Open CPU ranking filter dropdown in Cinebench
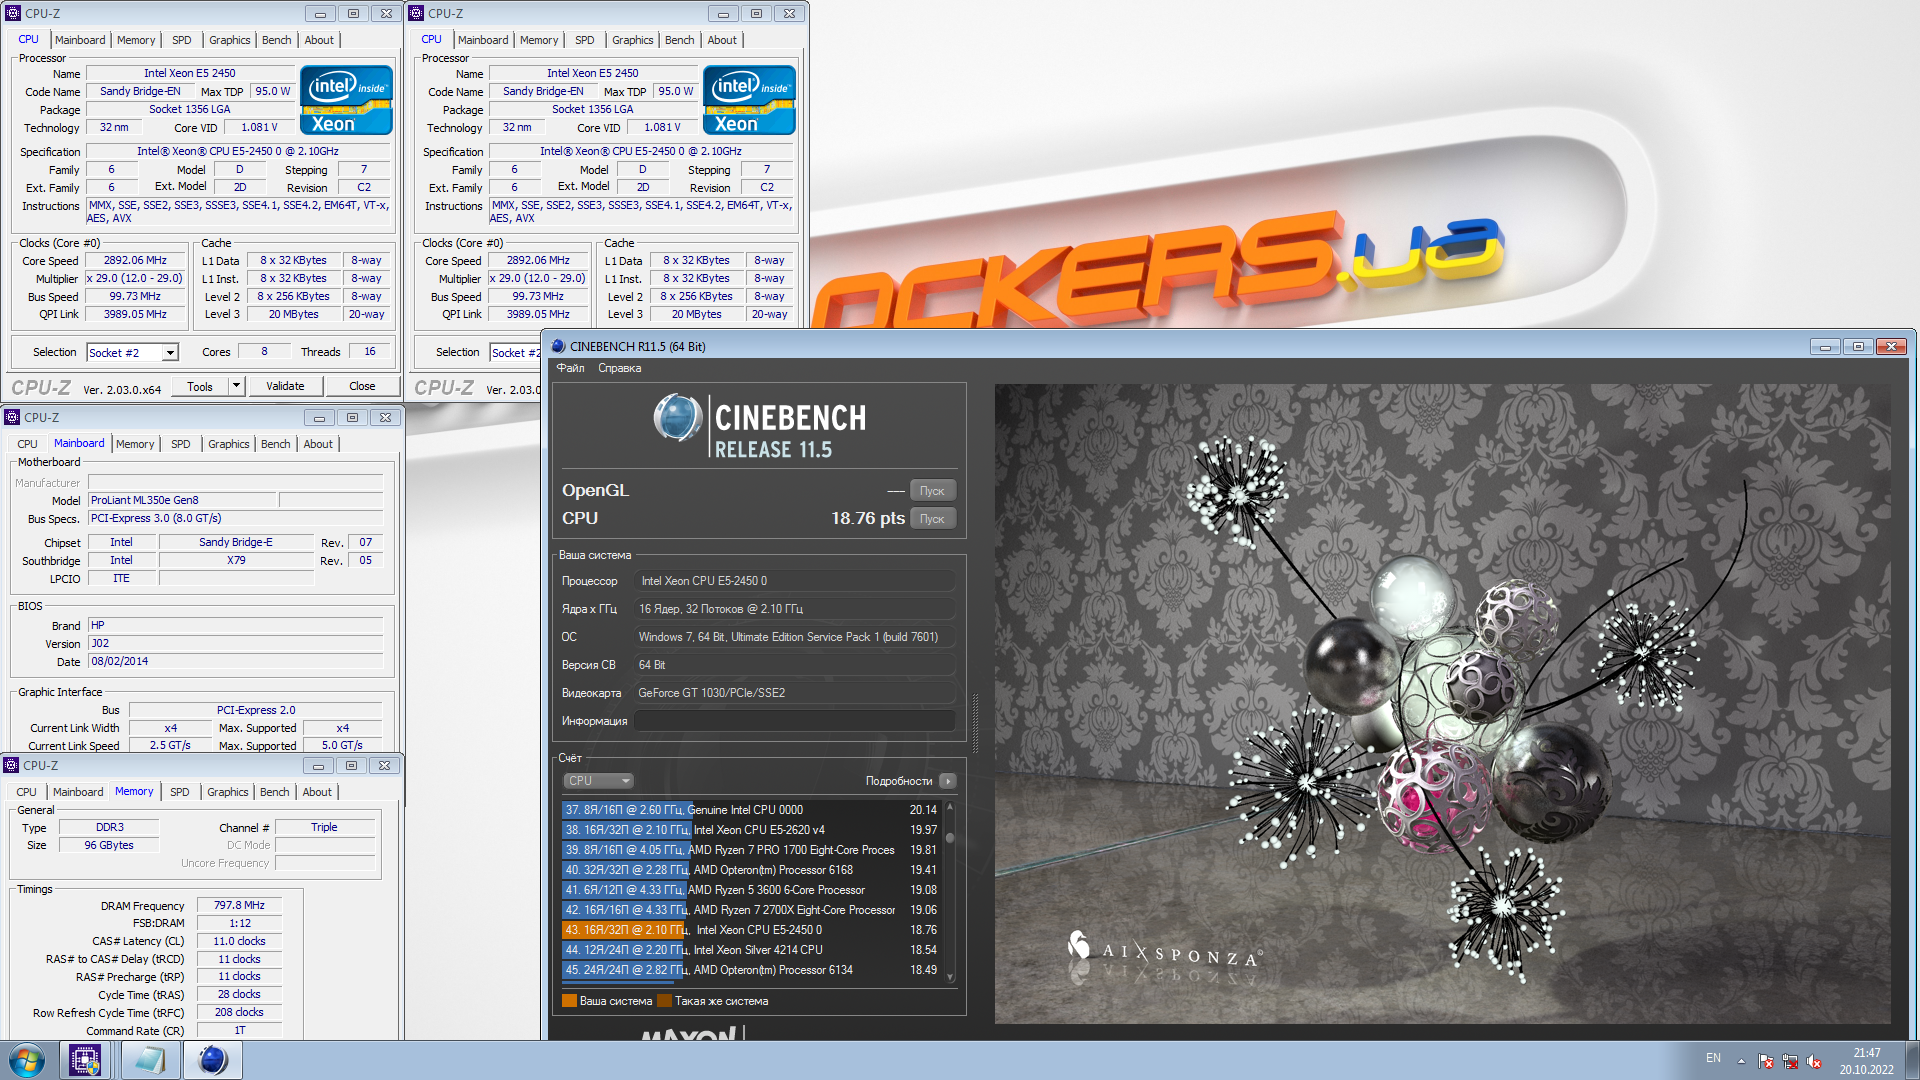Screen dimensions: 1920x1080 coord(598,781)
